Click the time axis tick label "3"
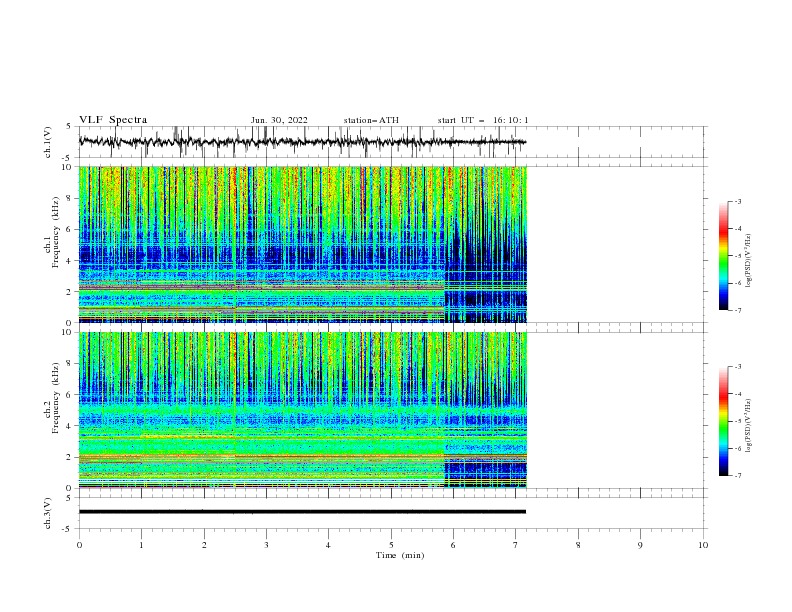The image size is (792, 612). pyautogui.click(x=266, y=545)
